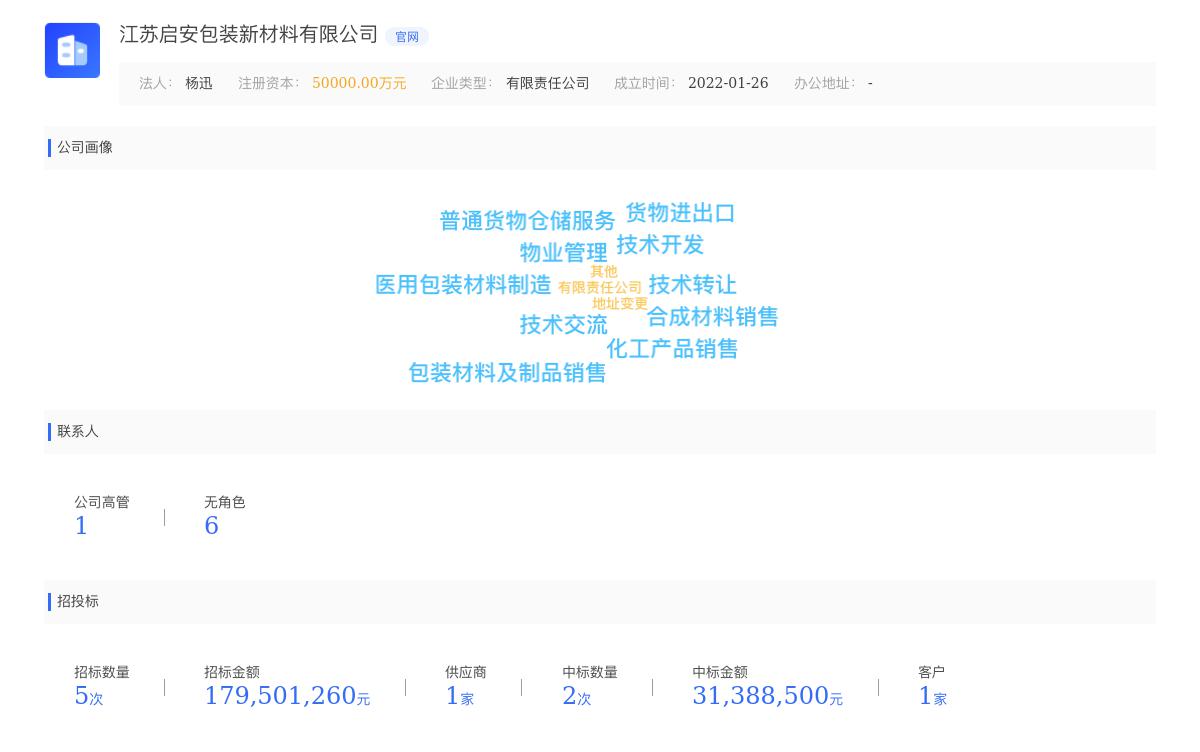This screenshot has height=752, width=1200.
Task: Click word cloud tag 货物进出口
Action: [x=680, y=213]
